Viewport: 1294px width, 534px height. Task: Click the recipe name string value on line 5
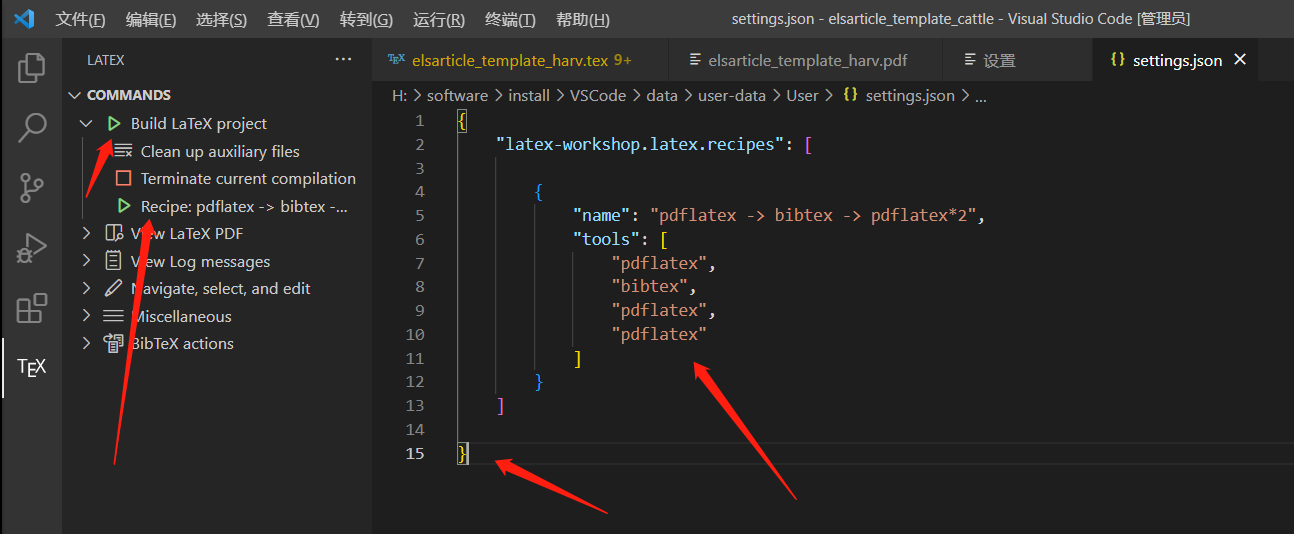(x=813, y=215)
